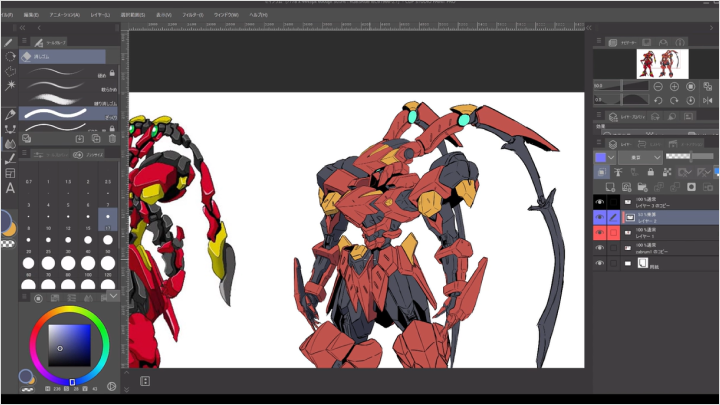Select the brush tool icon above frame tool
This screenshot has height=405, width=720.
click(x=10, y=159)
